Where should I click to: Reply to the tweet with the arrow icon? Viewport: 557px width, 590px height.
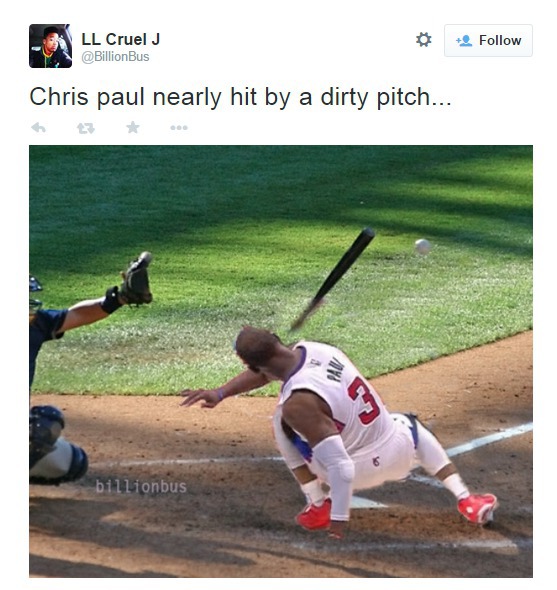pyautogui.click(x=38, y=128)
